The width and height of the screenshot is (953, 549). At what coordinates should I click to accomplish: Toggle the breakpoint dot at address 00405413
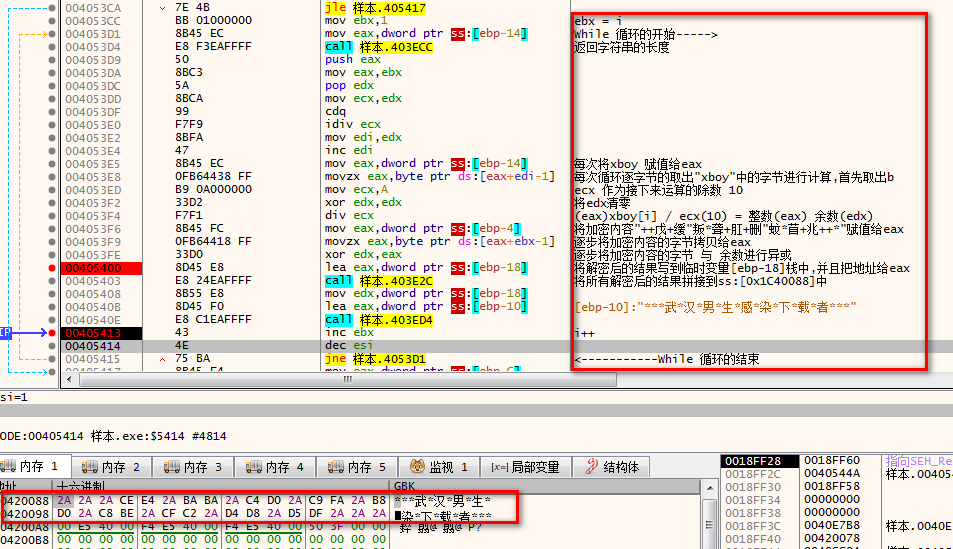click(53, 332)
